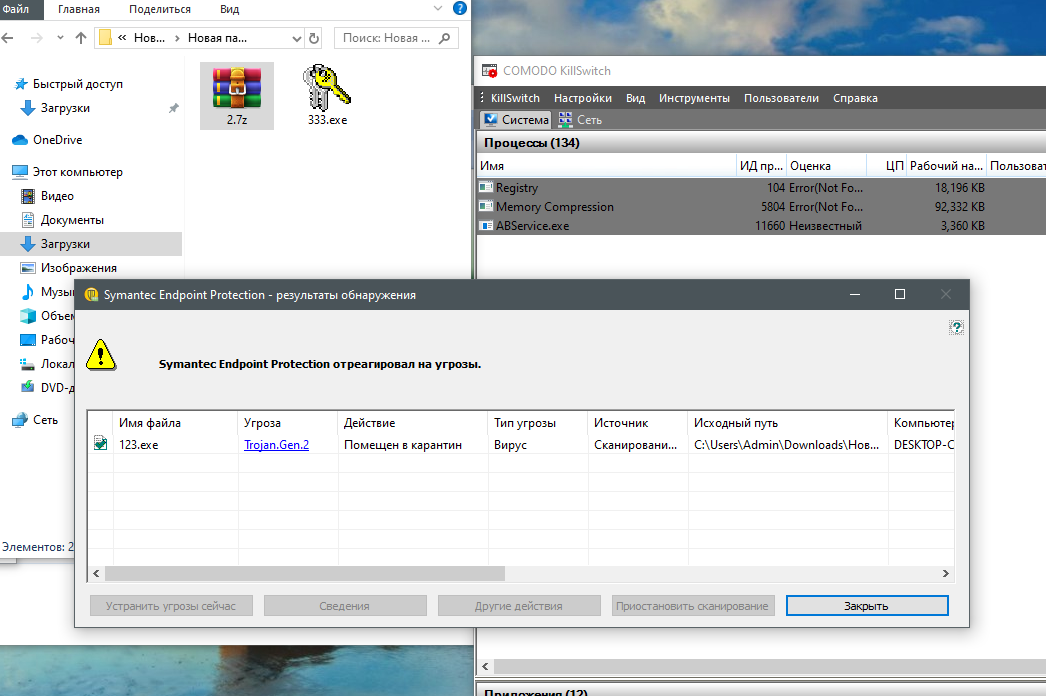Viewport: 1046px width, 696px height.
Task: Click the Memory Compression process icon
Action: pyautogui.click(x=486, y=206)
